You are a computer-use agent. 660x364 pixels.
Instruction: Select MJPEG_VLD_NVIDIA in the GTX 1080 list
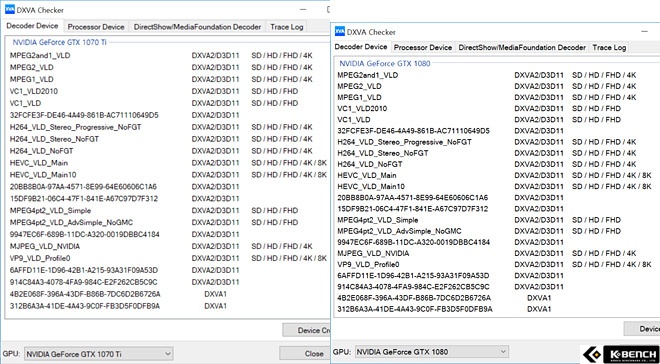(x=495, y=253)
